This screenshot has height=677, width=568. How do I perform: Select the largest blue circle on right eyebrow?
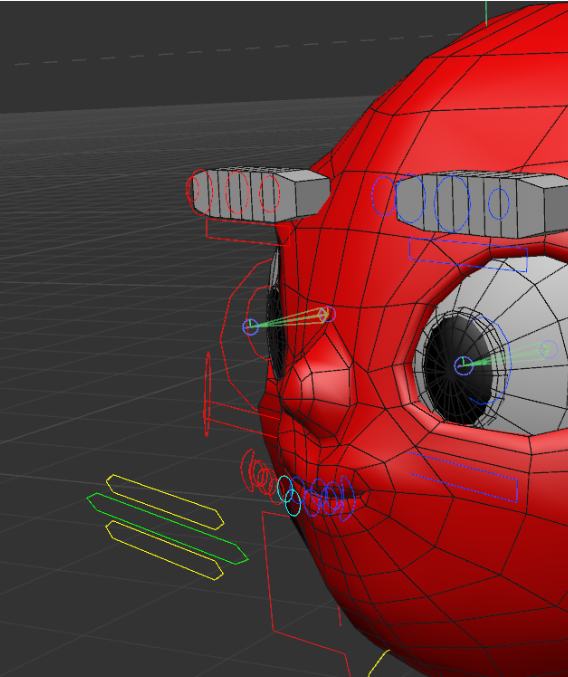click(452, 203)
